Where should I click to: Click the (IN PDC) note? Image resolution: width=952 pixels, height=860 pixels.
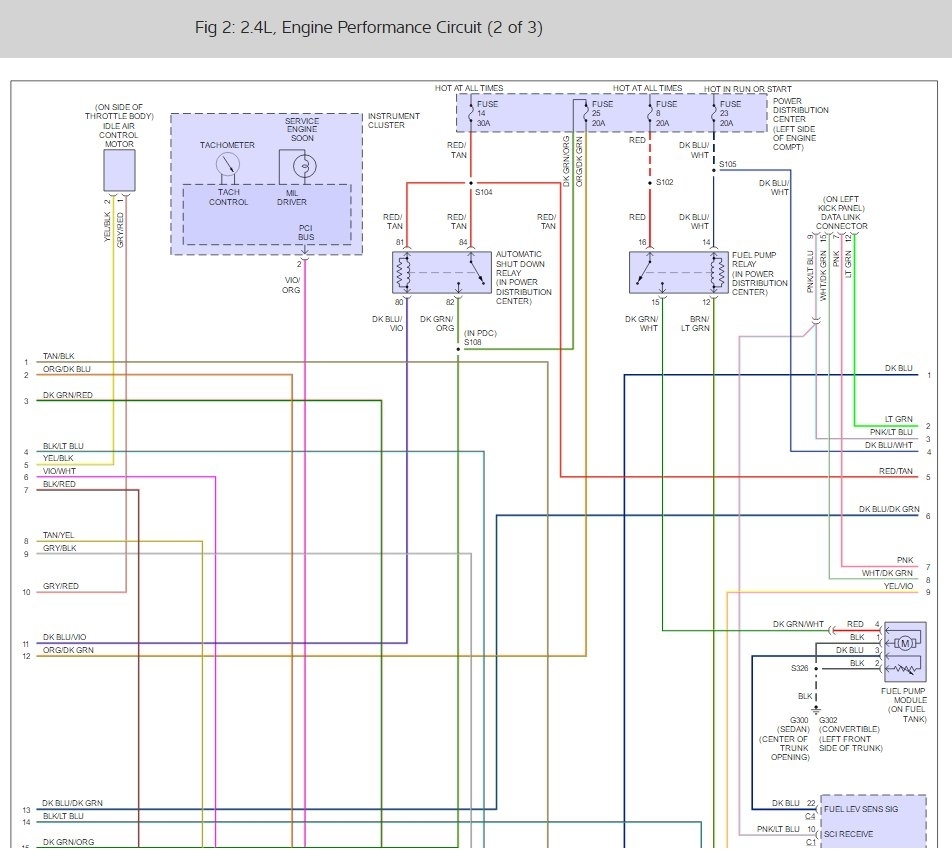pyautogui.click(x=480, y=333)
